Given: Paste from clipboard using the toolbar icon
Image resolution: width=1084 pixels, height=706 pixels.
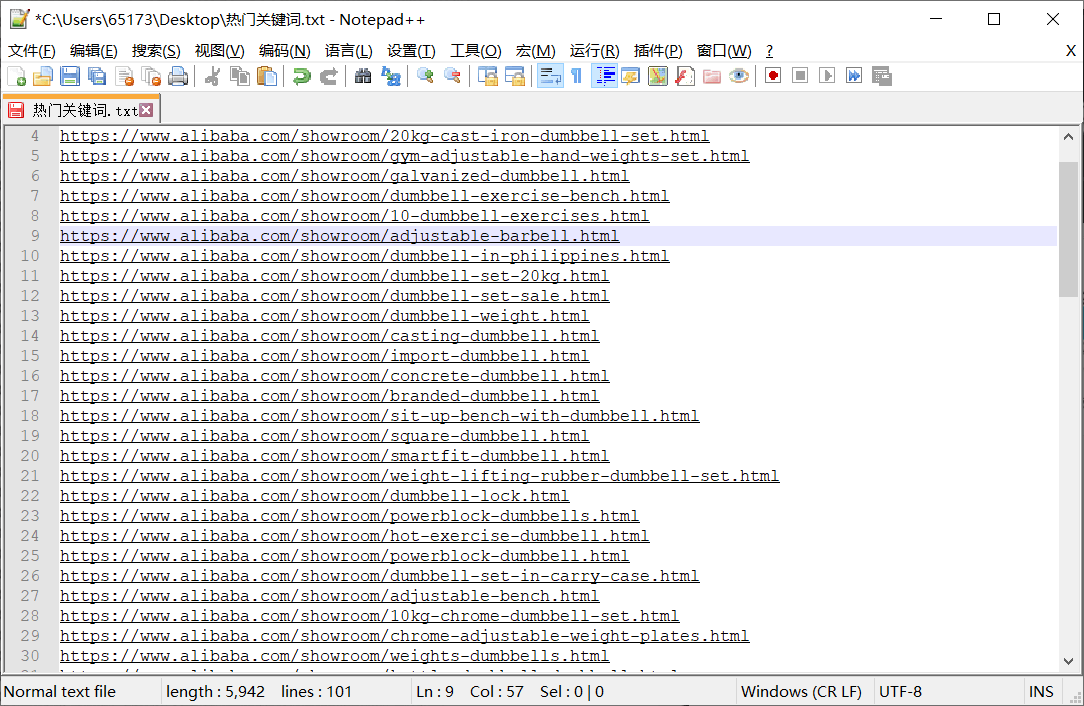Looking at the screenshot, I should click(x=267, y=76).
